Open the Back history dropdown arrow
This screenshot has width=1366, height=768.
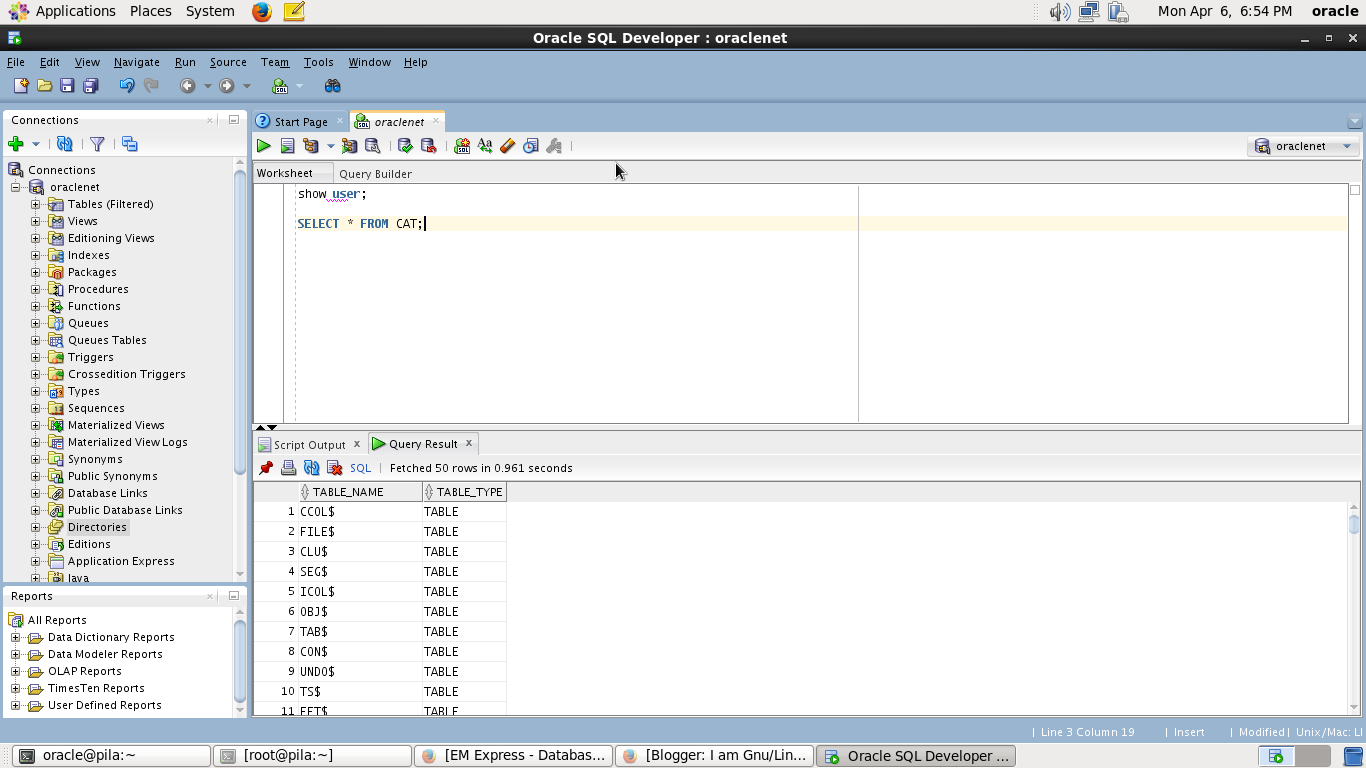208,86
